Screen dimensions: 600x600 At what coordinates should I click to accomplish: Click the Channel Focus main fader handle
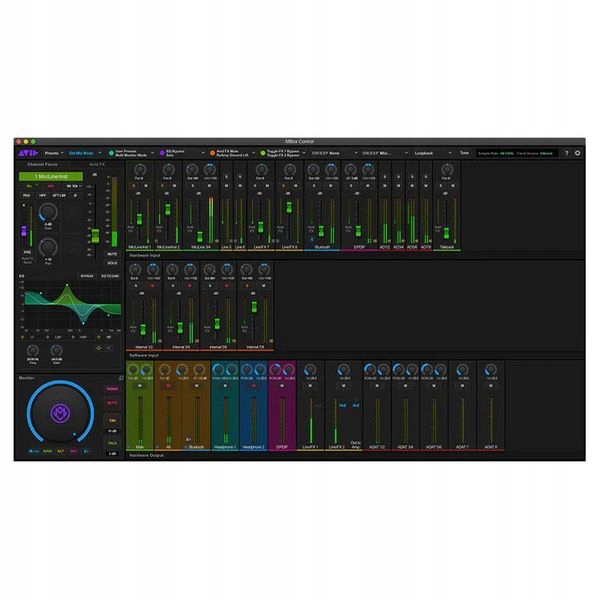[95, 236]
